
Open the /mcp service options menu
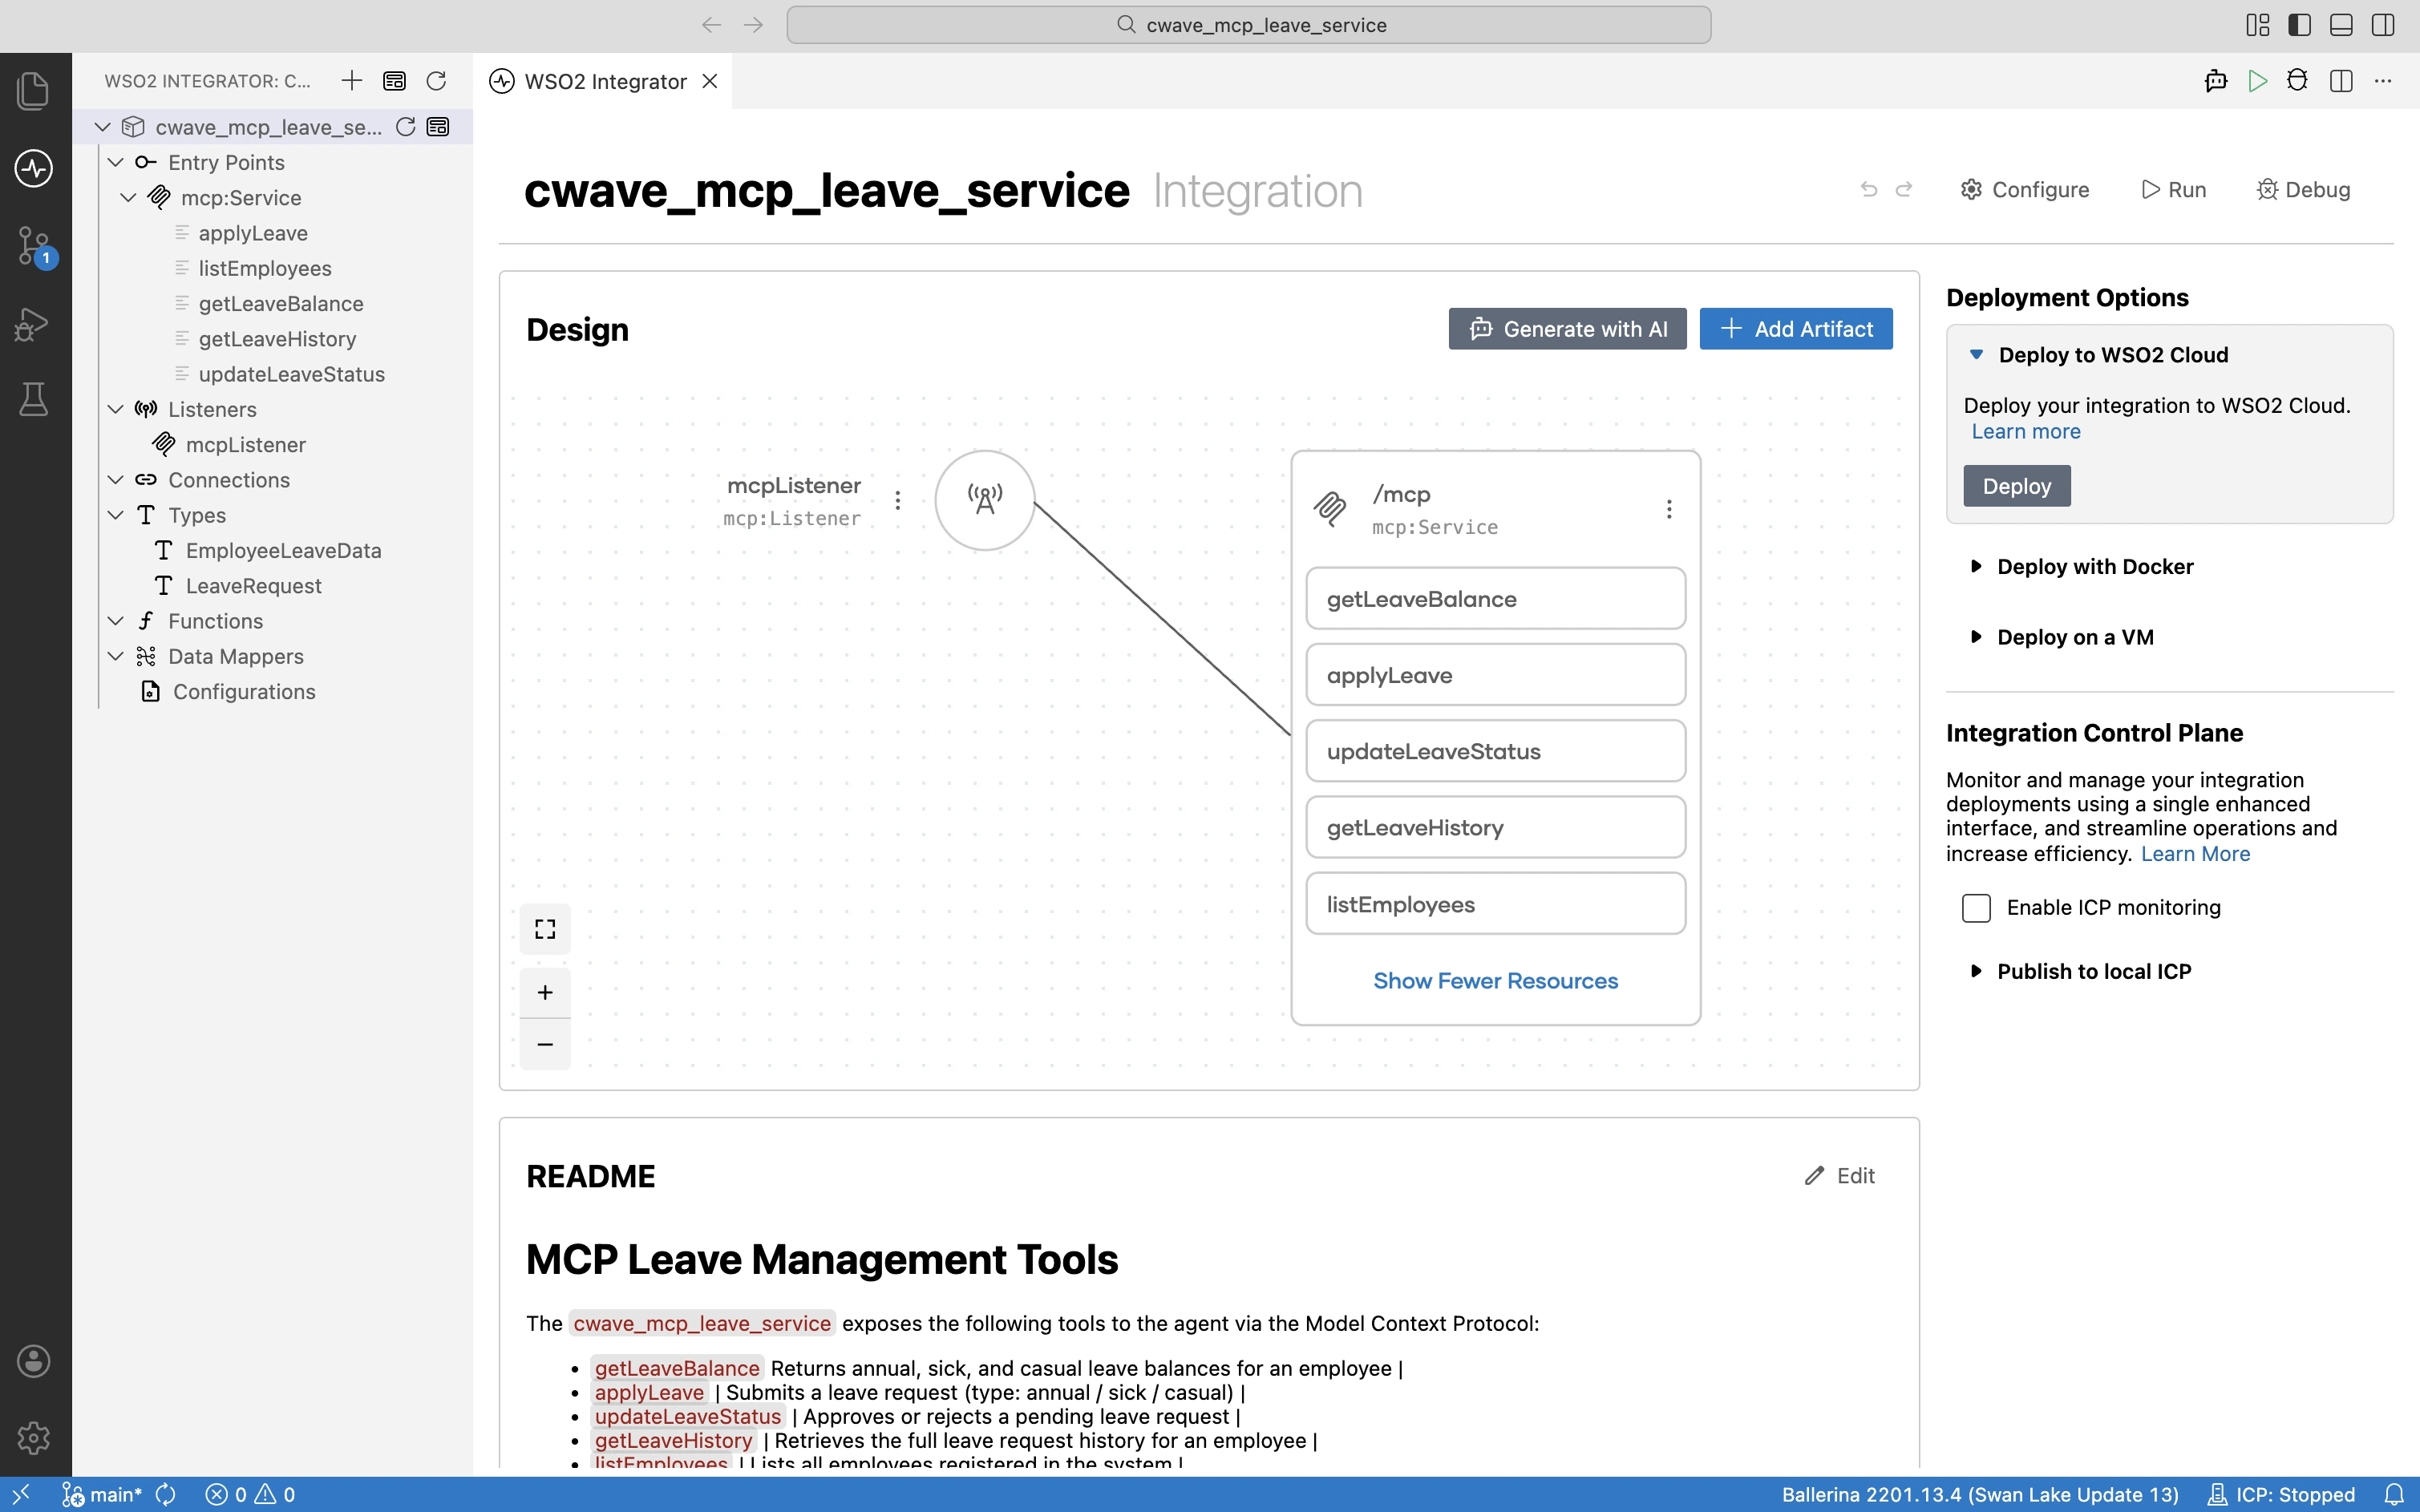click(1669, 509)
